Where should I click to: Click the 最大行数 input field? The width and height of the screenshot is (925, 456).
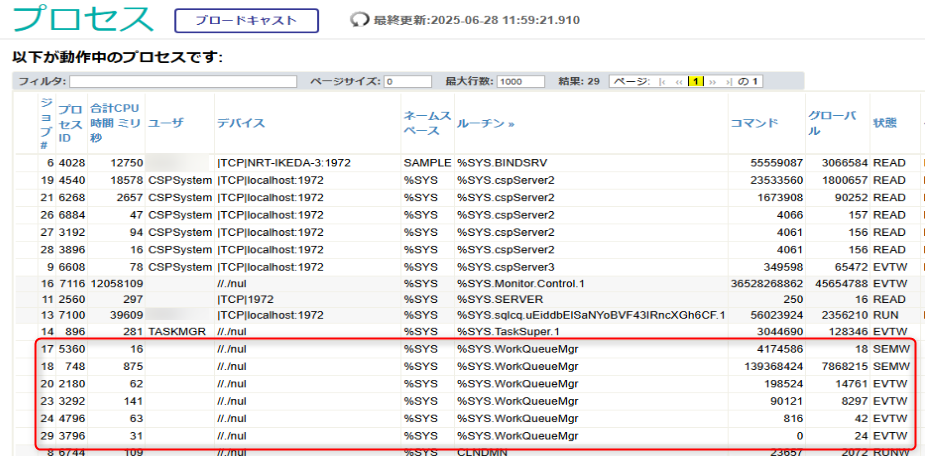tap(520, 82)
